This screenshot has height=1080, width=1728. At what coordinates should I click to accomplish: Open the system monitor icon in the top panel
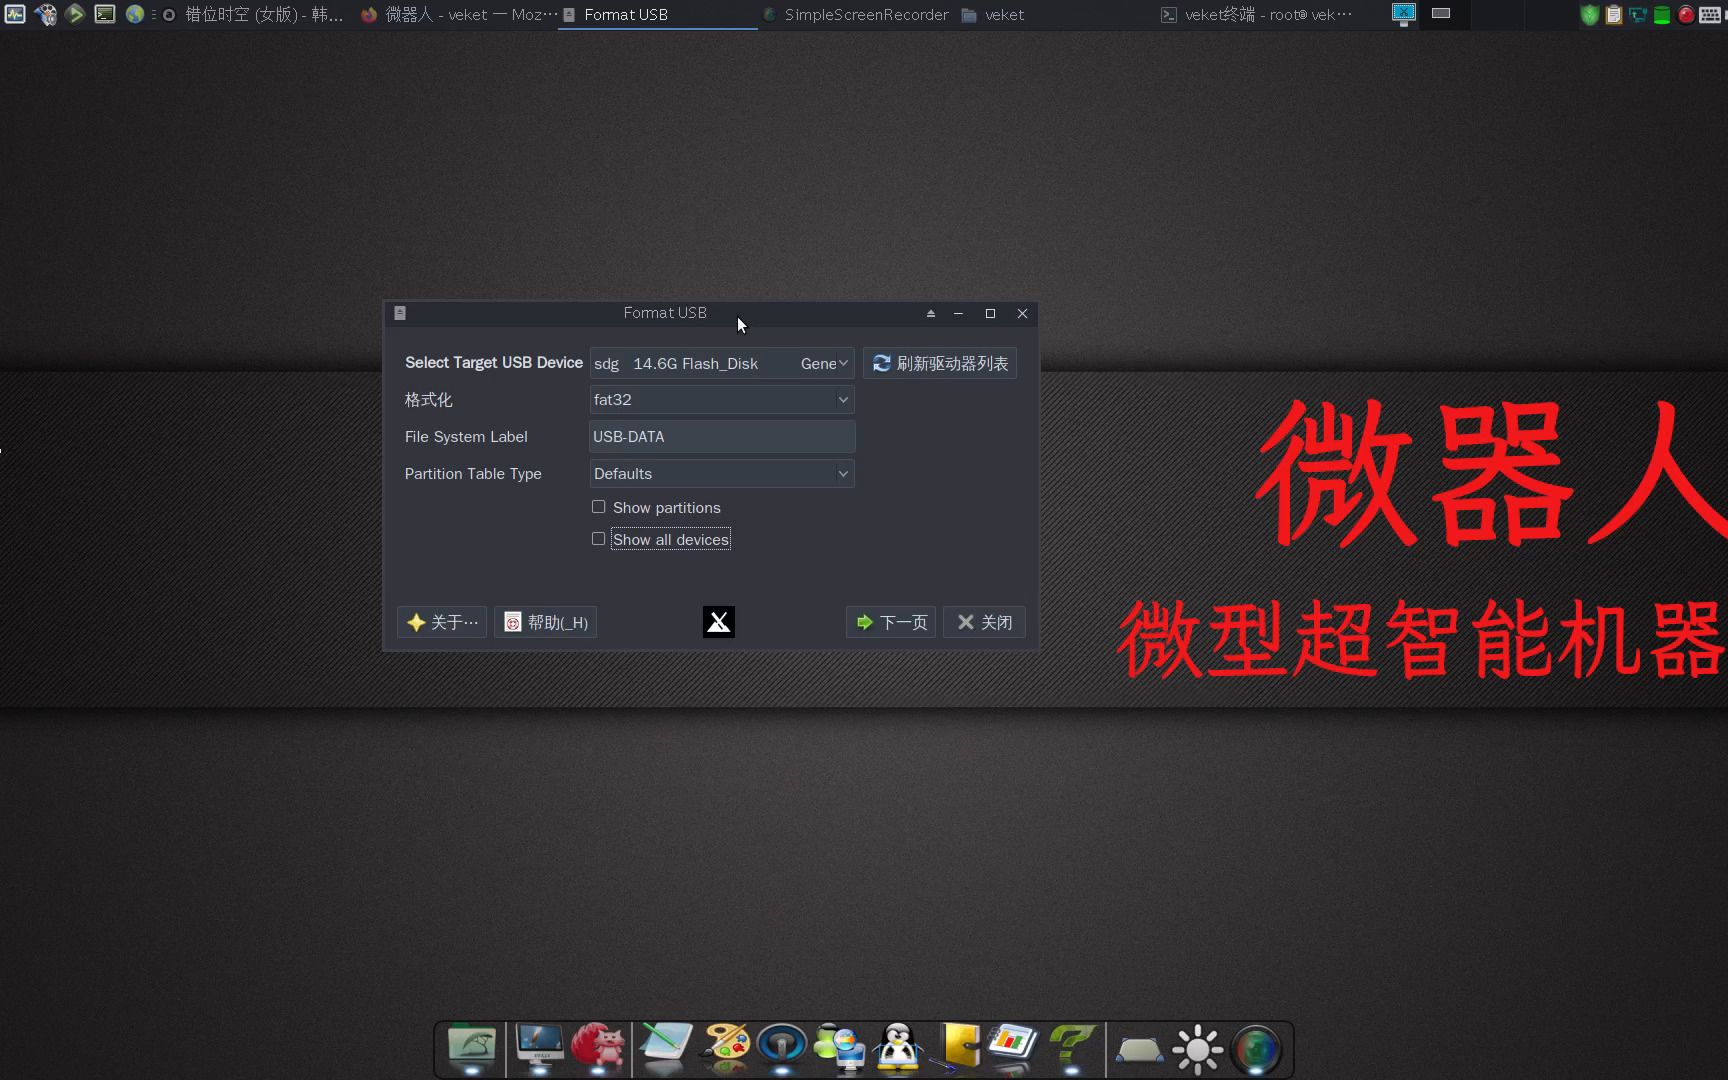(x=15, y=14)
